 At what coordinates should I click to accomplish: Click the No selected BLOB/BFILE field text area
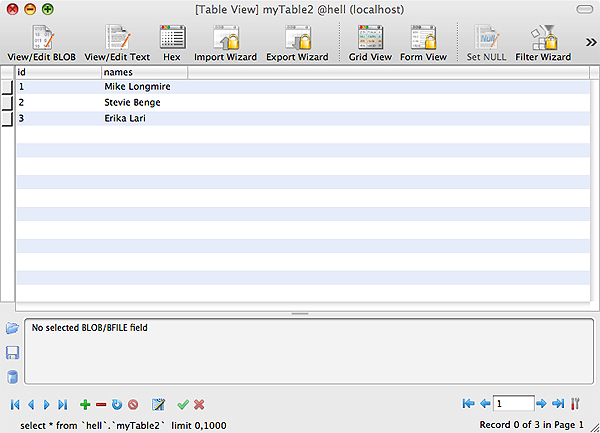tap(309, 351)
